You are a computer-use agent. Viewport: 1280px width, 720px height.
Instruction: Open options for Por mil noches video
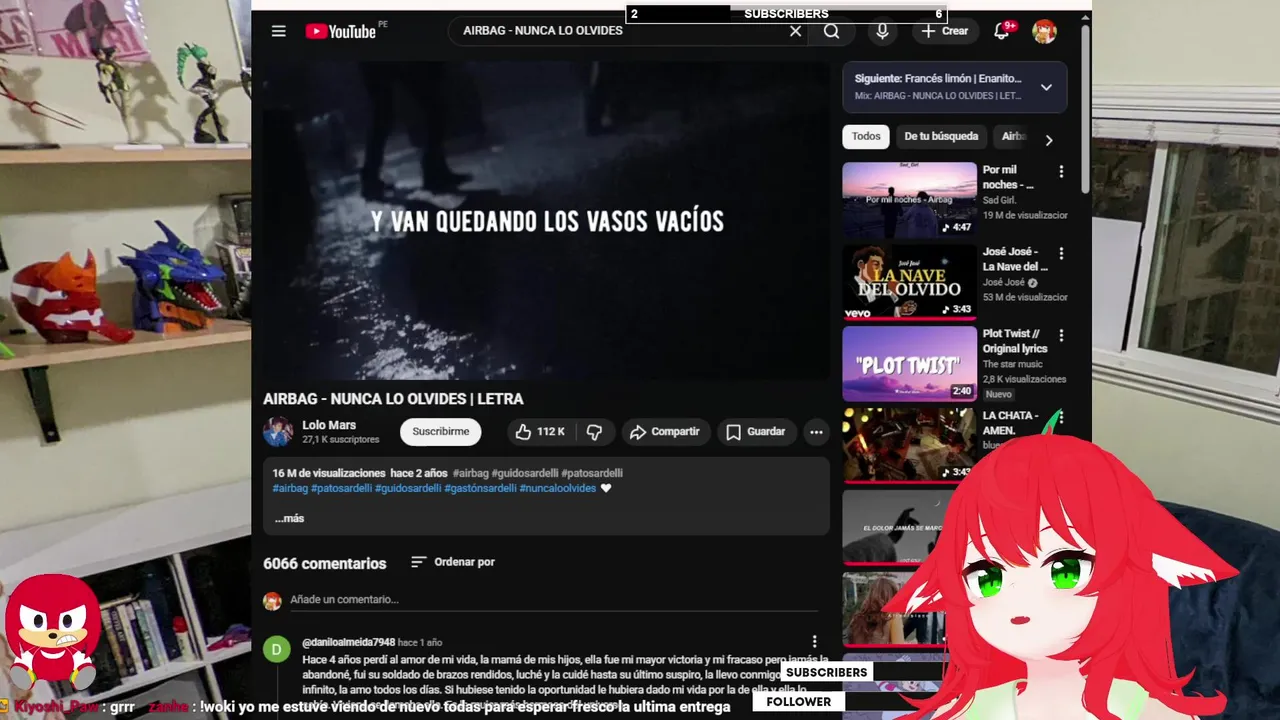[1061, 171]
